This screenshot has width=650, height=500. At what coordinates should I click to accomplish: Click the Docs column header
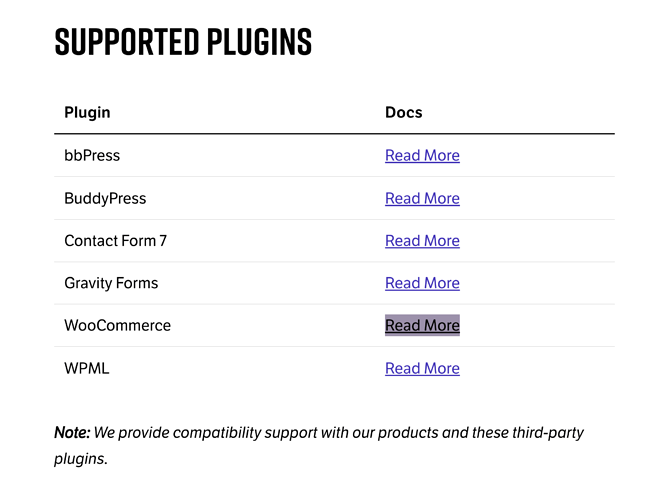coord(404,112)
